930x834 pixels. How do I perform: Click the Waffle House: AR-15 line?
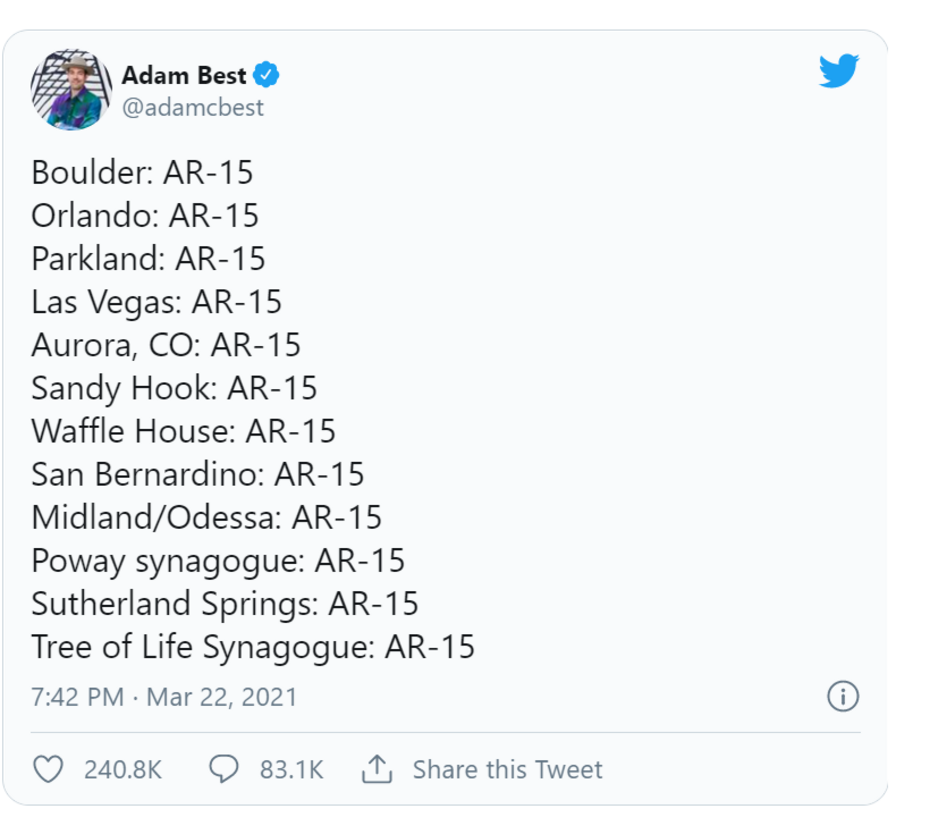[183, 430]
